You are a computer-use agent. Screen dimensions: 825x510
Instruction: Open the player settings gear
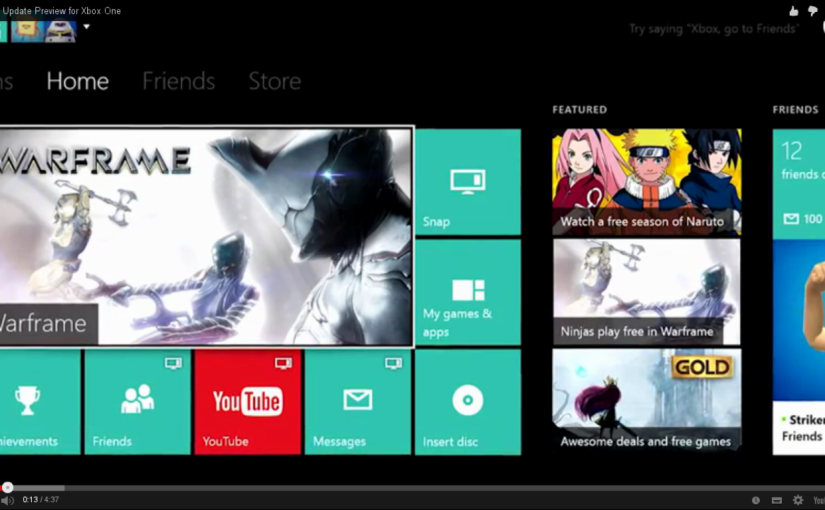tap(798, 500)
